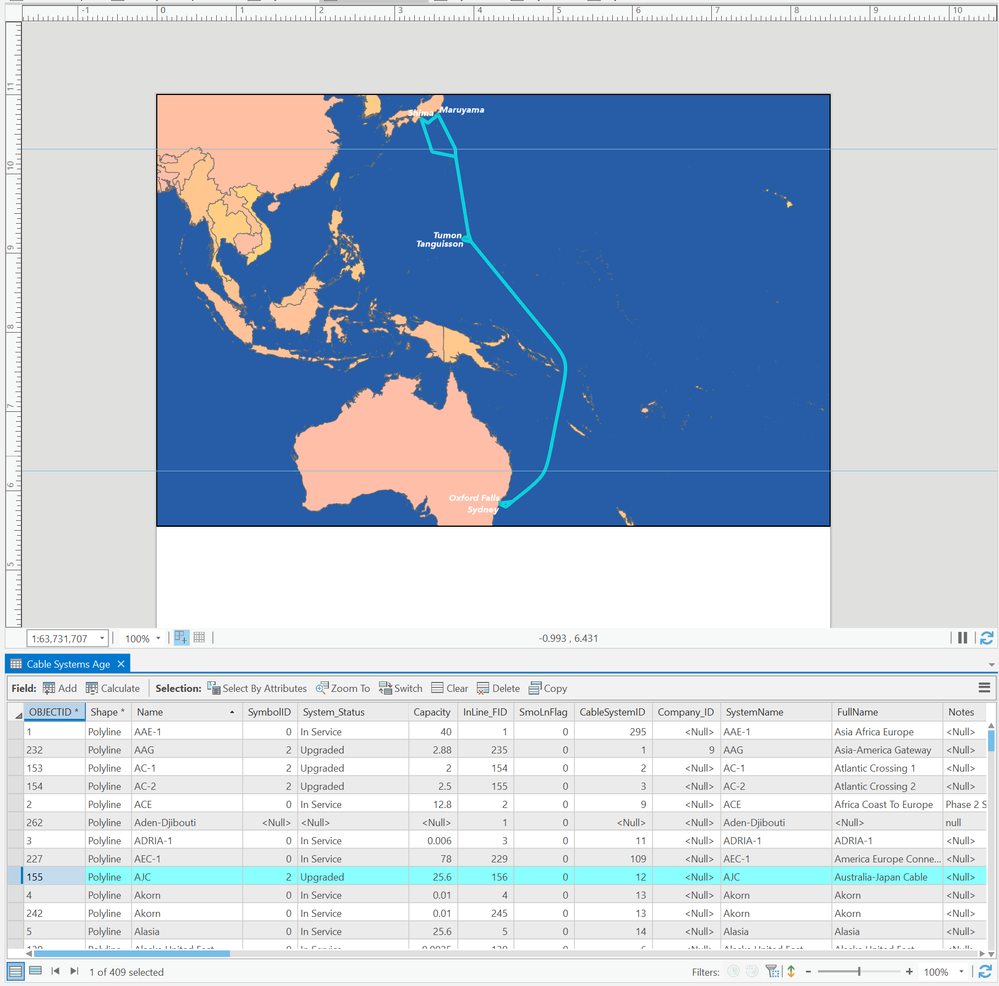Switch the current selection

click(400, 688)
